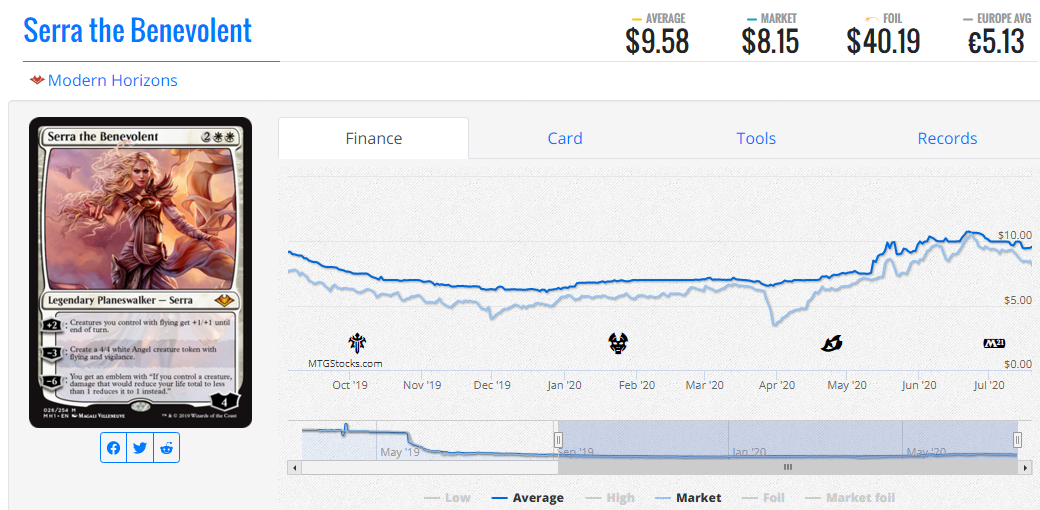Click navigator scrollbar left arrow

296,467
